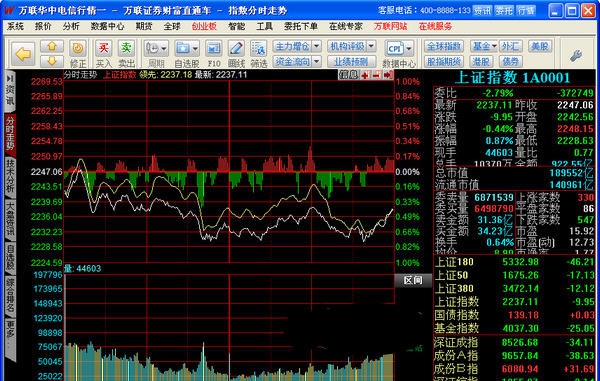600x381 pixels.
Task: Click the 委托 button in title bar
Action: 504,10
